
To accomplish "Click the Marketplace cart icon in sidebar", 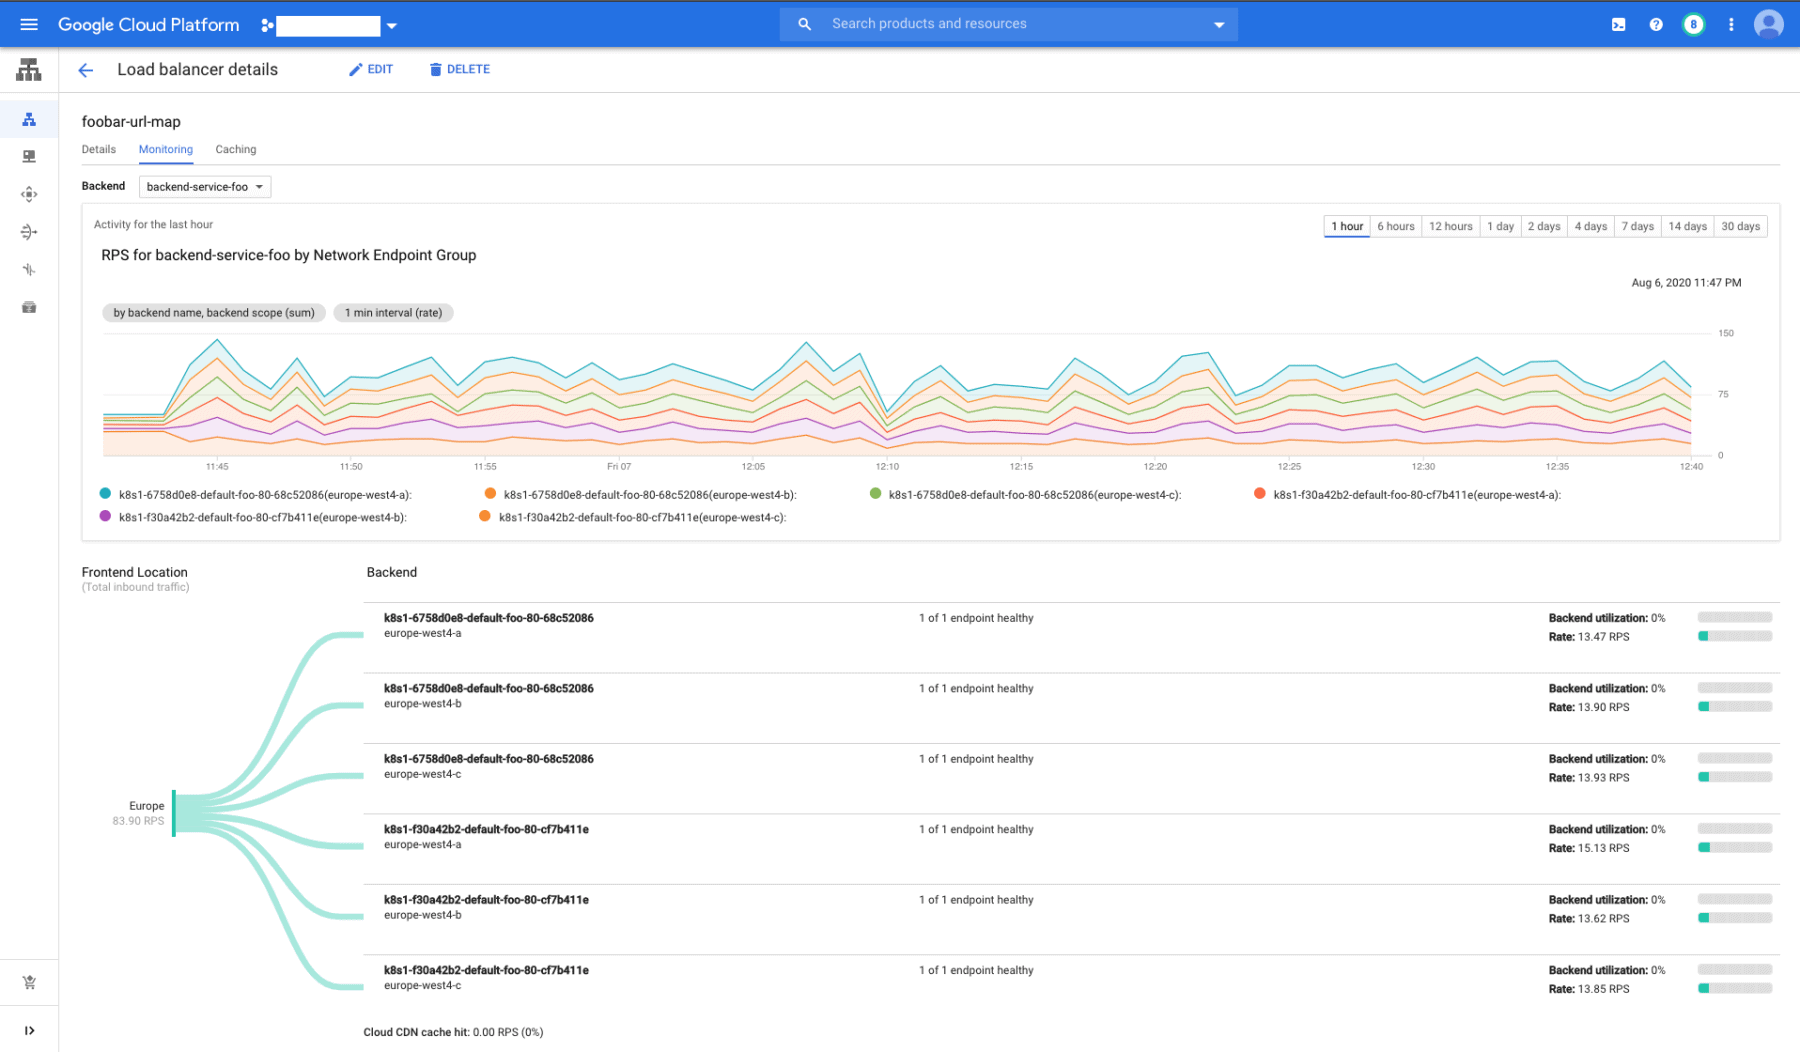I will point(29,981).
